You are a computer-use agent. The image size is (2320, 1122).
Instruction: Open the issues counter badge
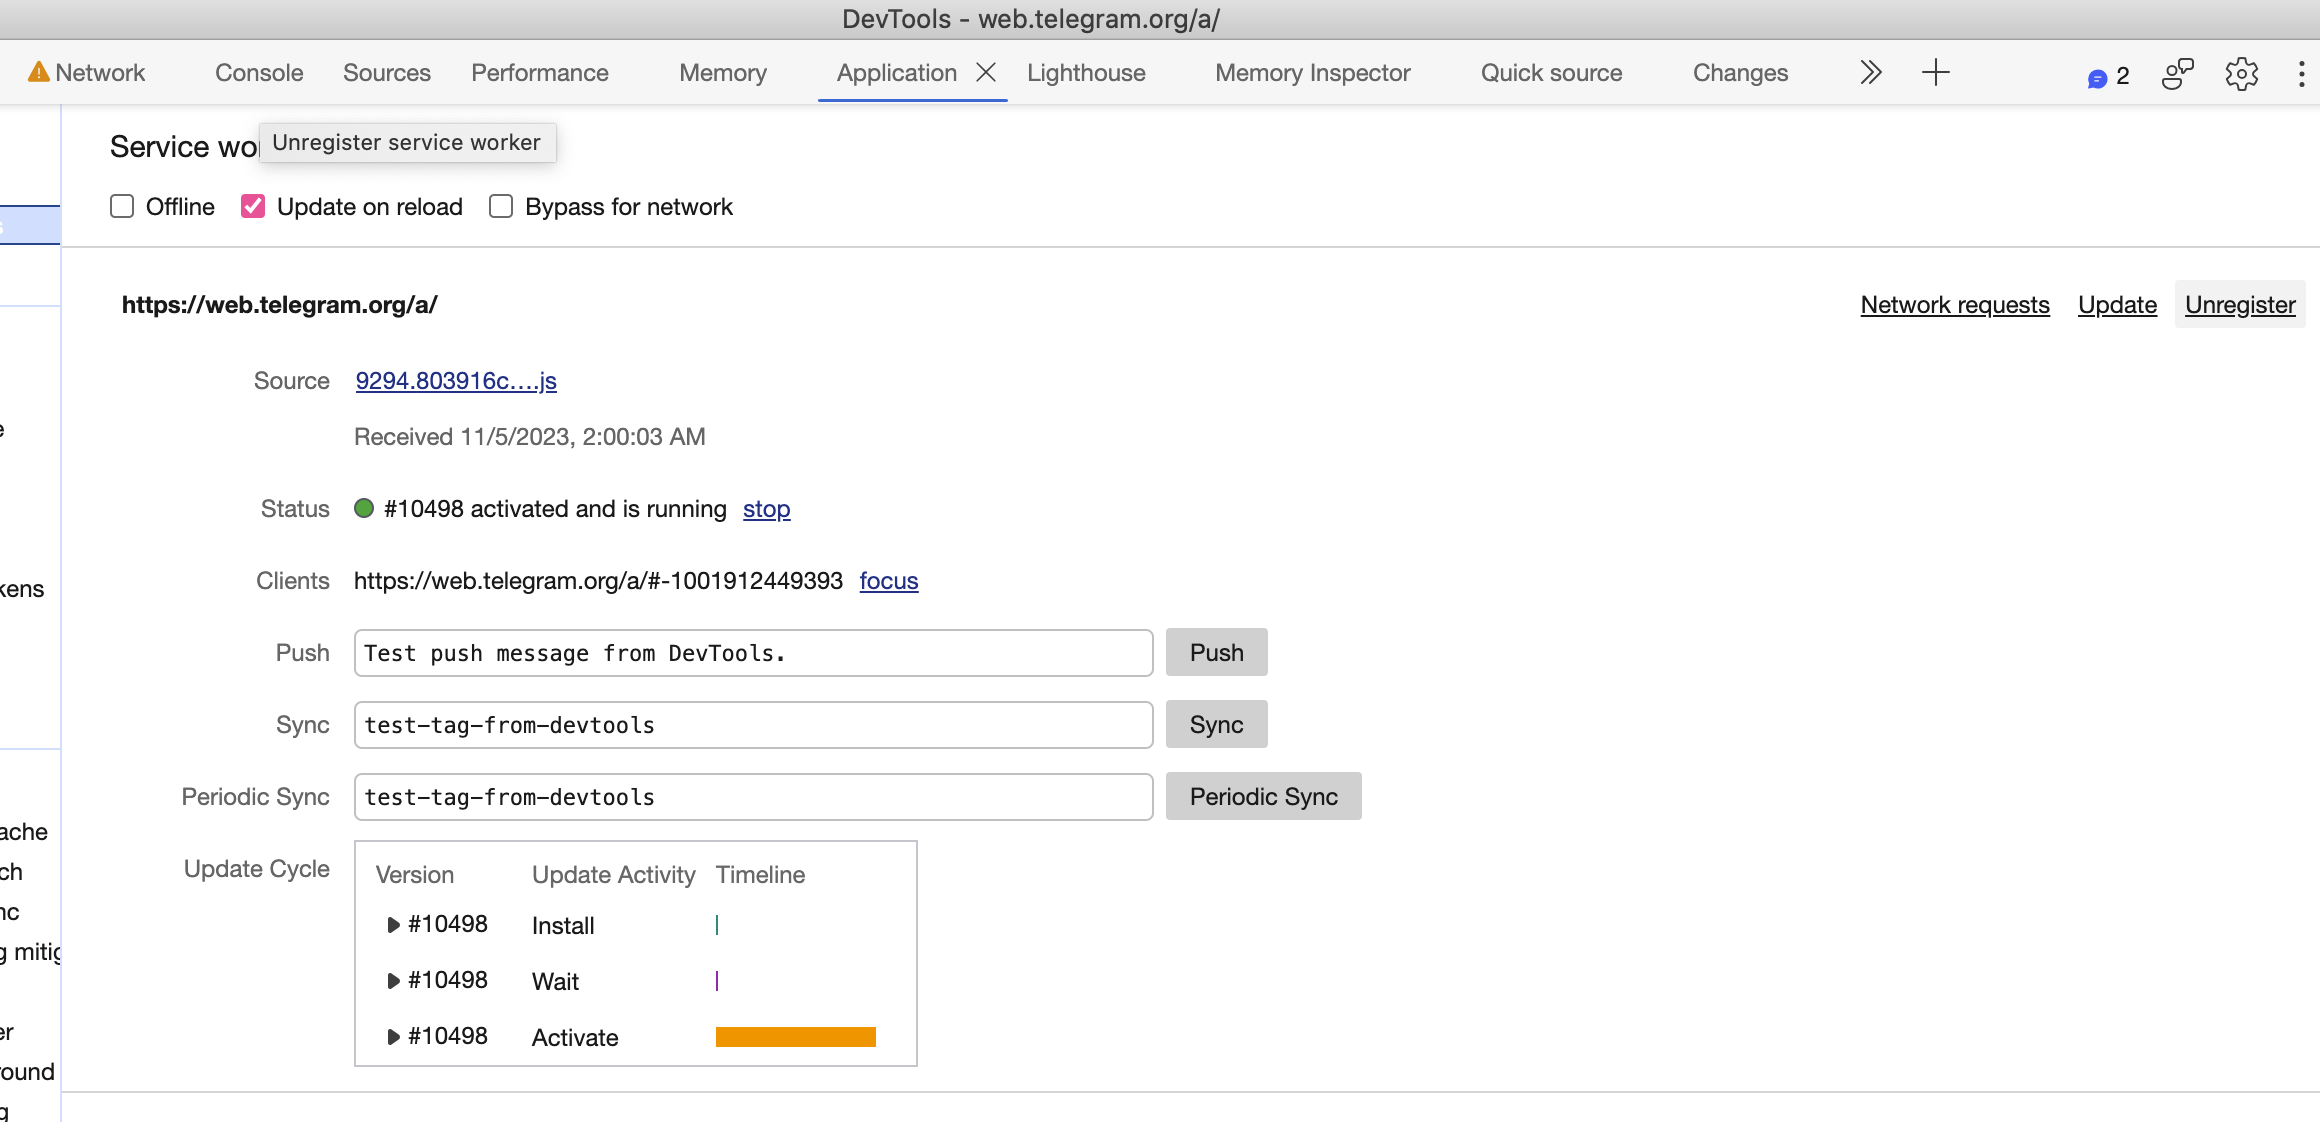tap(2109, 76)
